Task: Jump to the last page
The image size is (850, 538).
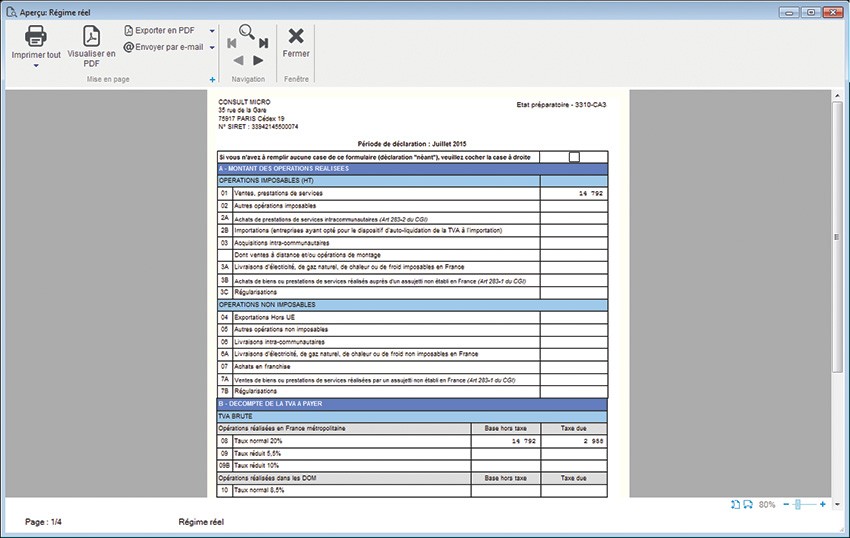Action: coord(263,44)
